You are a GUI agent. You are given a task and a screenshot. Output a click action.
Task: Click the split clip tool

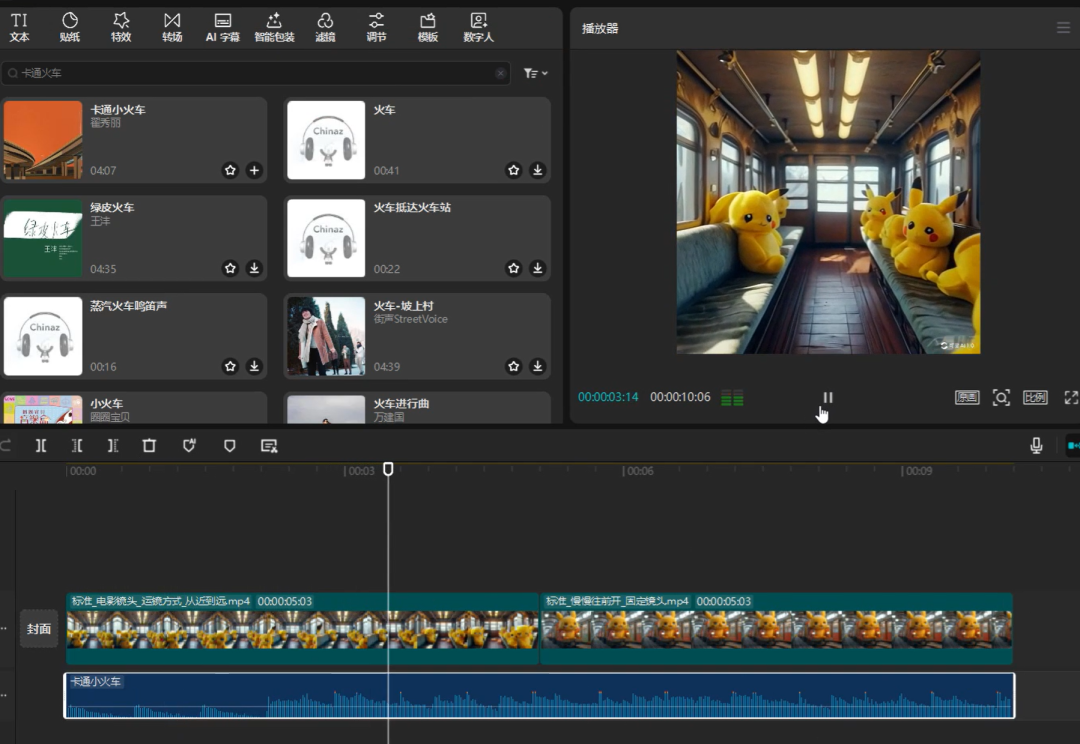pos(41,446)
